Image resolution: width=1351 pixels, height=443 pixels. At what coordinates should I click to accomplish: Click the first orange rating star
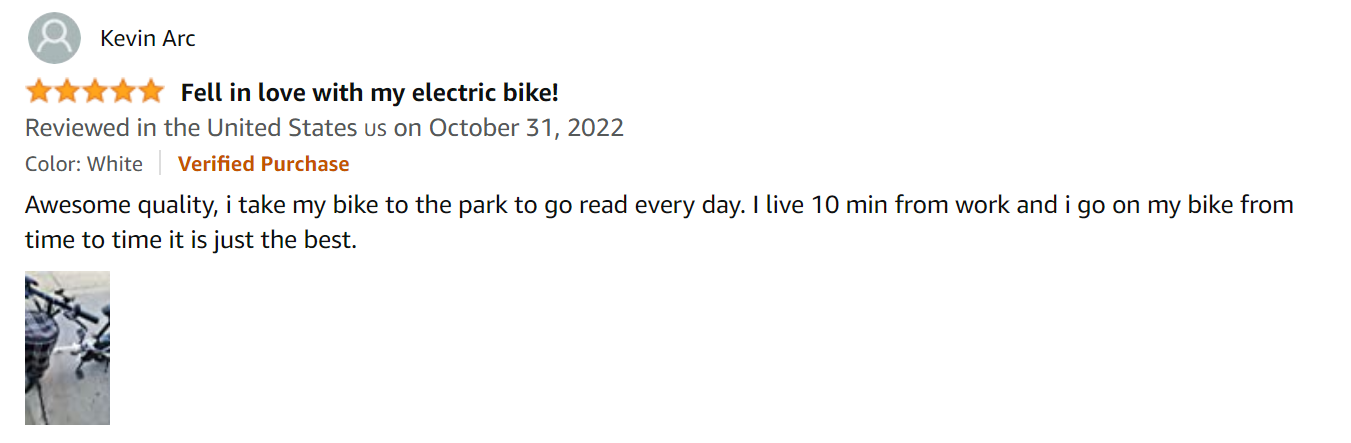(x=39, y=93)
